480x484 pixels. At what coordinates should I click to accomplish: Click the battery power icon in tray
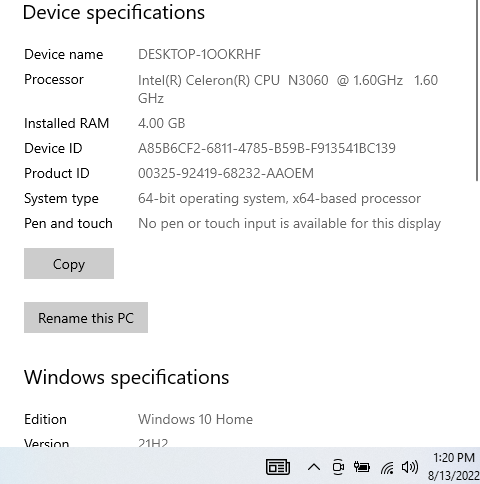pyautogui.click(x=362, y=467)
